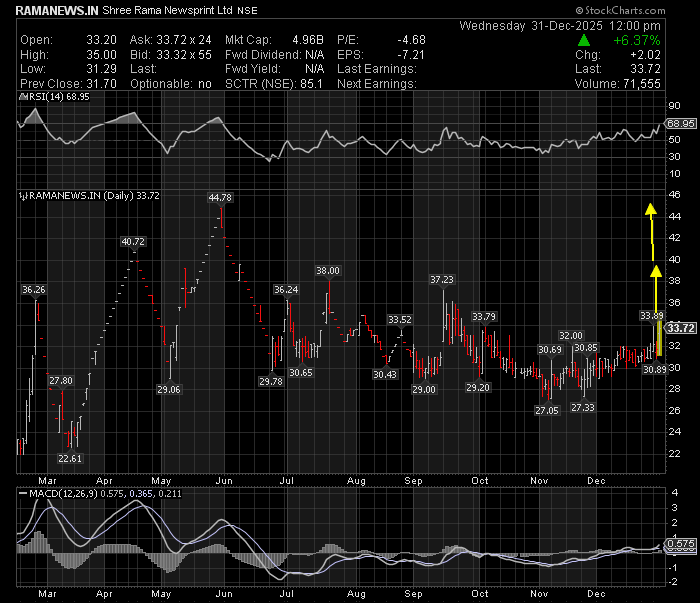Click the 30.85 price label
The image size is (700, 603).
pyautogui.click(x=586, y=348)
